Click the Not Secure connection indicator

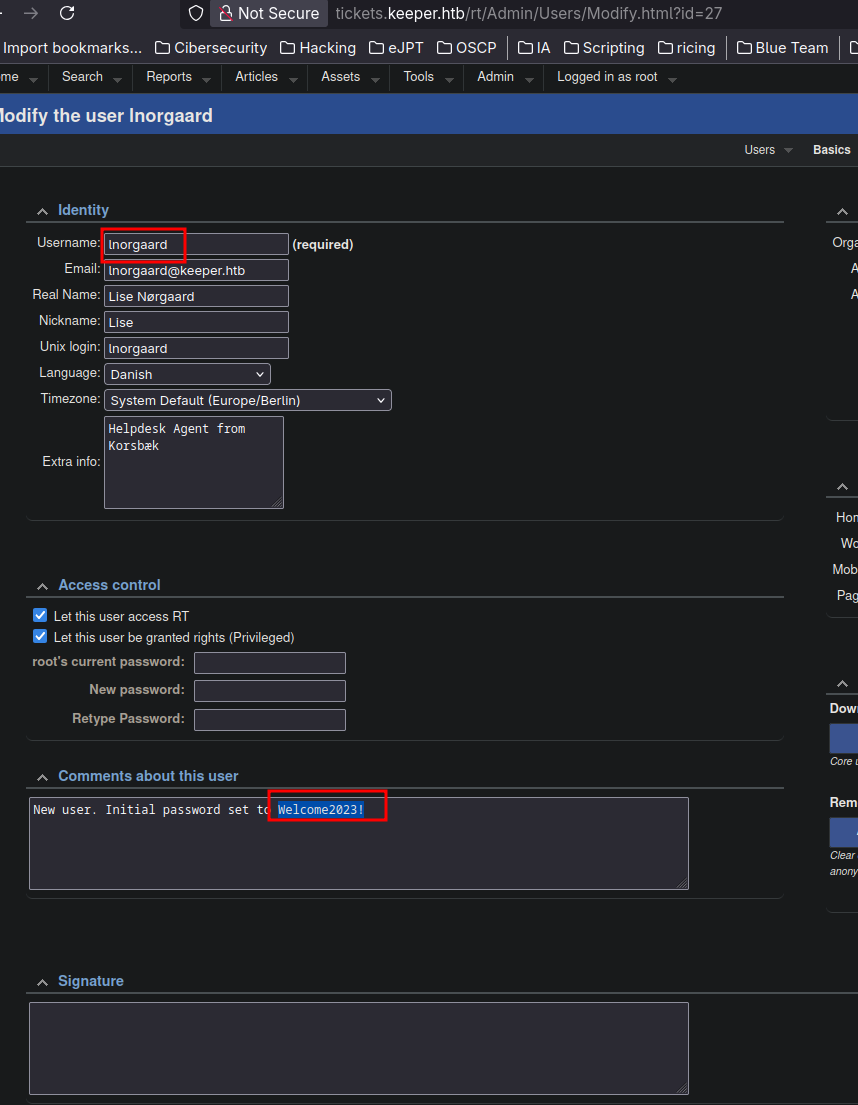(269, 13)
